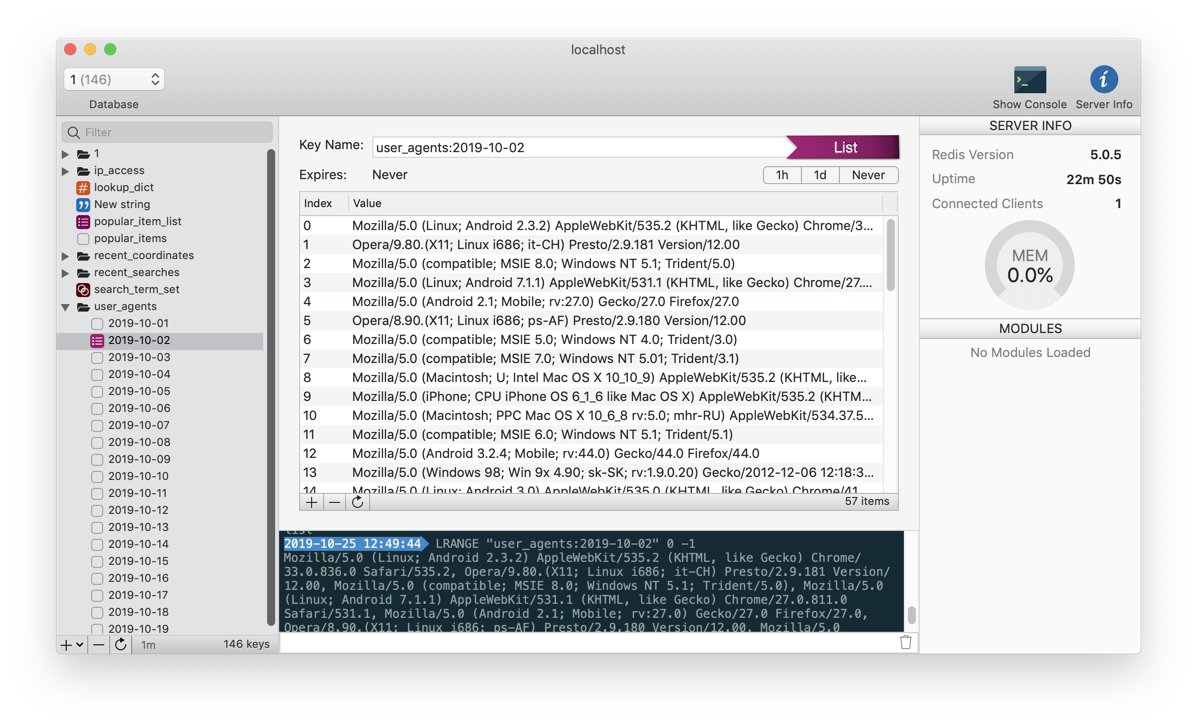Toggle the 2019-10-11 key checkbox
This screenshot has width=1197, height=728.
(x=97, y=494)
